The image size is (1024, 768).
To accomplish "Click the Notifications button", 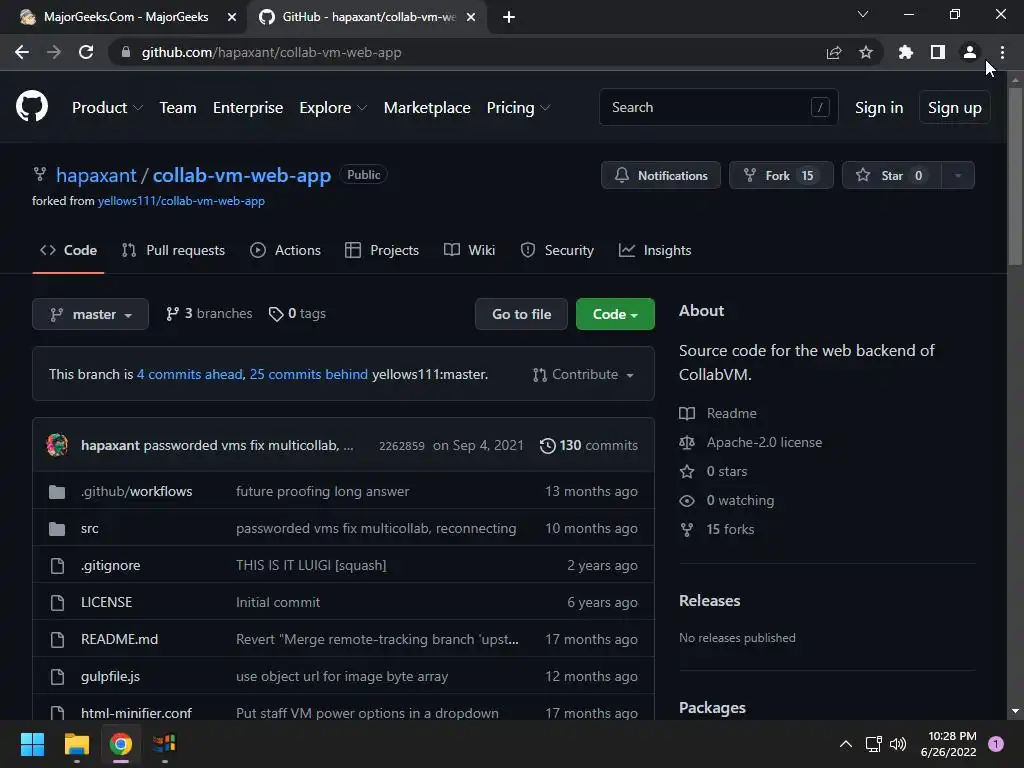I will pos(661,175).
